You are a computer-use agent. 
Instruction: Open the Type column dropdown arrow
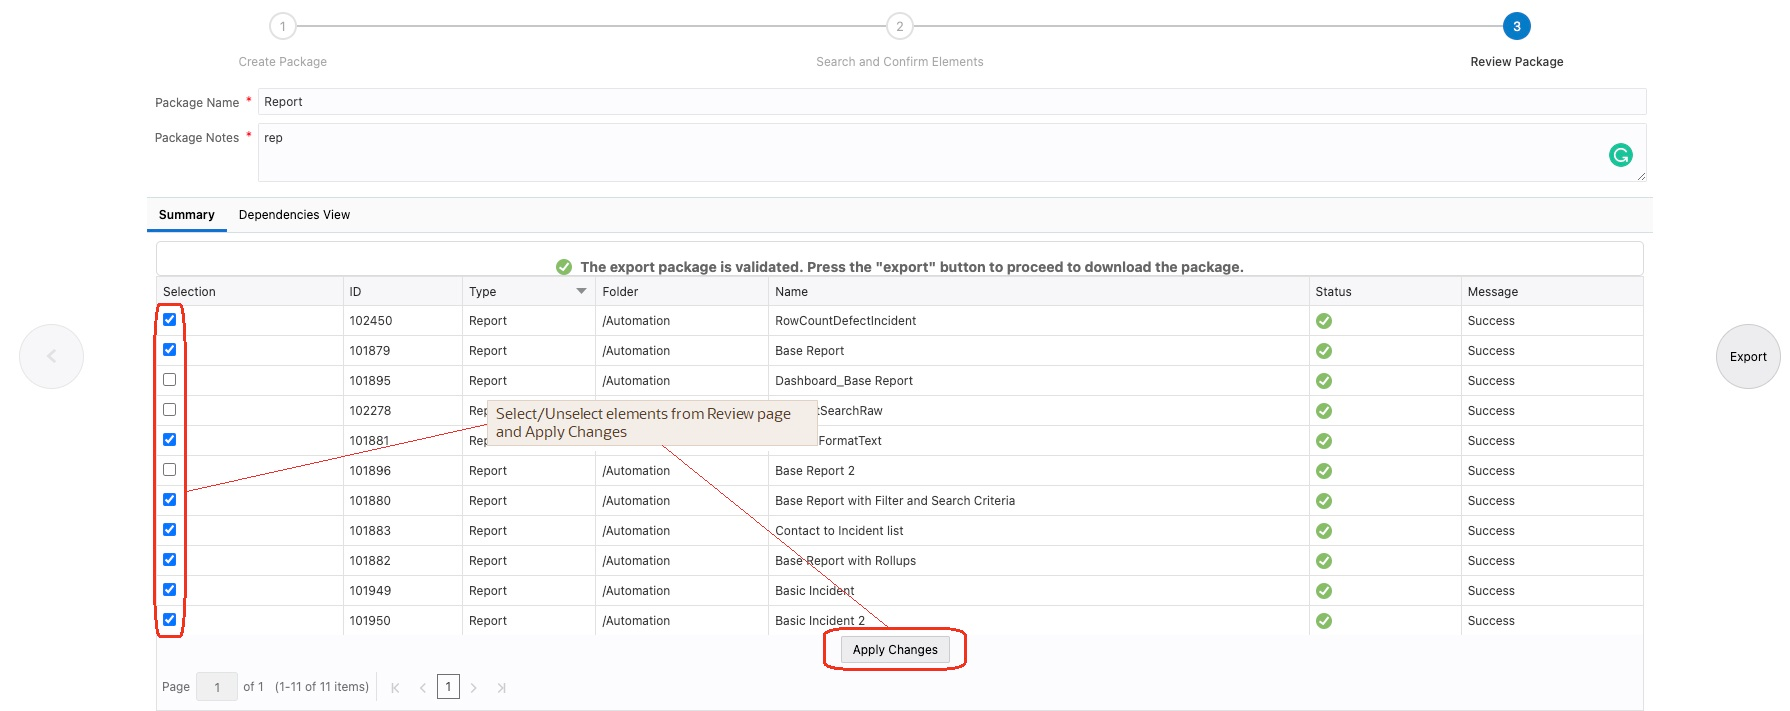(x=581, y=291)
